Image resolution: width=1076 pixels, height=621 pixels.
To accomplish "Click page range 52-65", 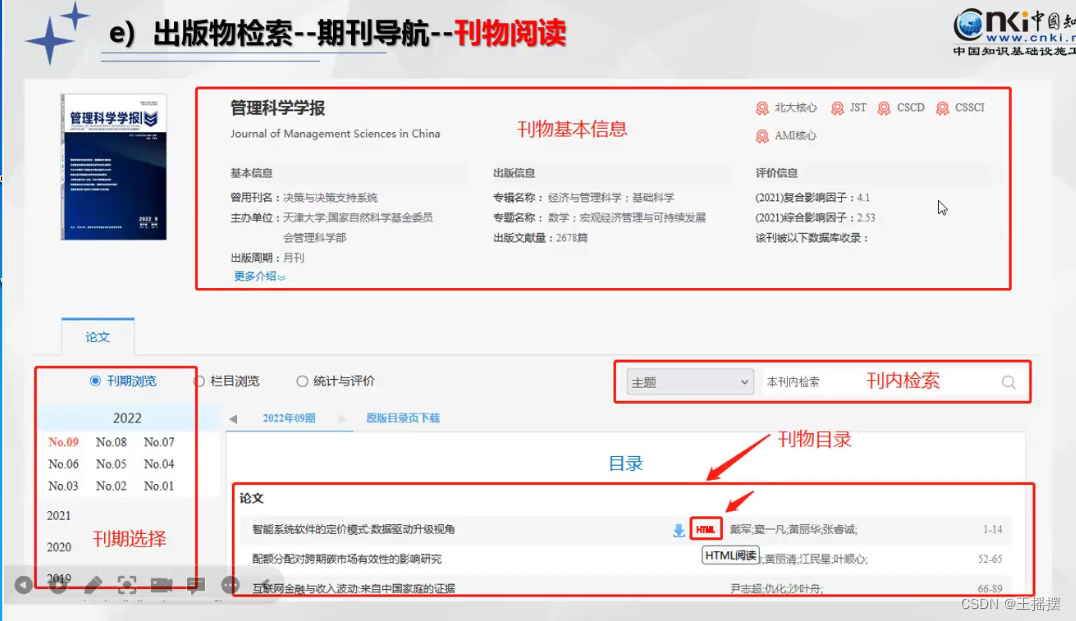I will (x=990, y=559).
